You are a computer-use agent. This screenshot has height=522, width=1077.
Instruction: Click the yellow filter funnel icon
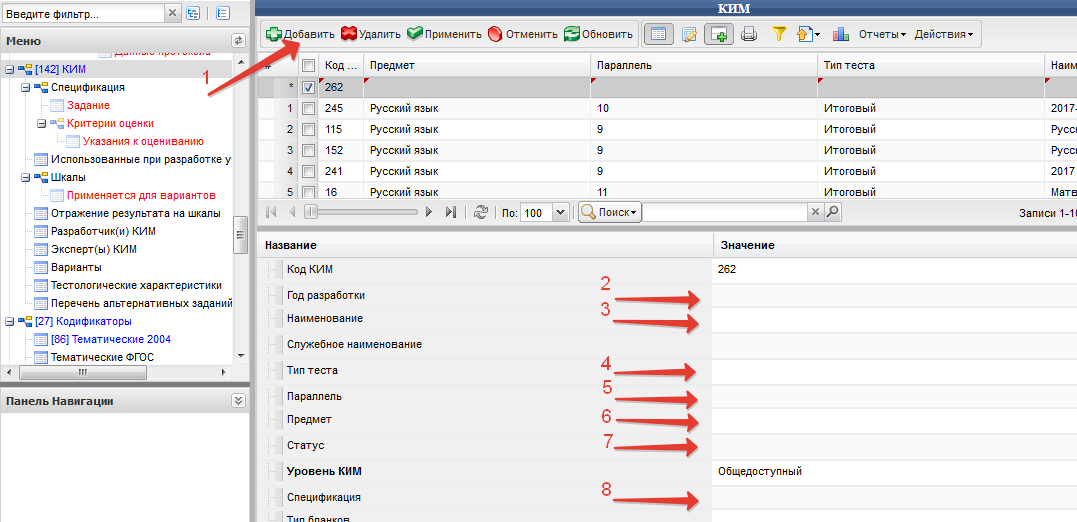point(778,34)
